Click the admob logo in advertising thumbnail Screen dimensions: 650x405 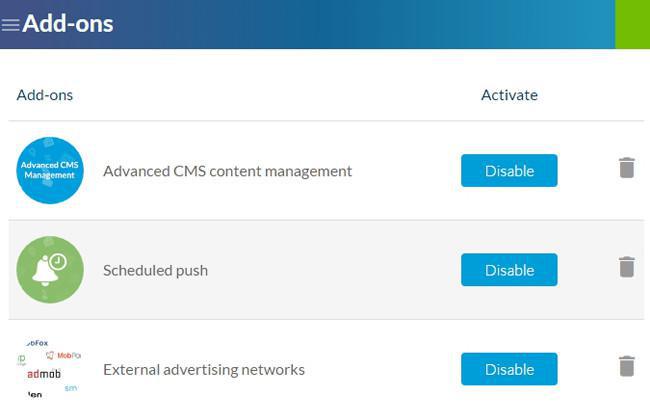[42, 374]
